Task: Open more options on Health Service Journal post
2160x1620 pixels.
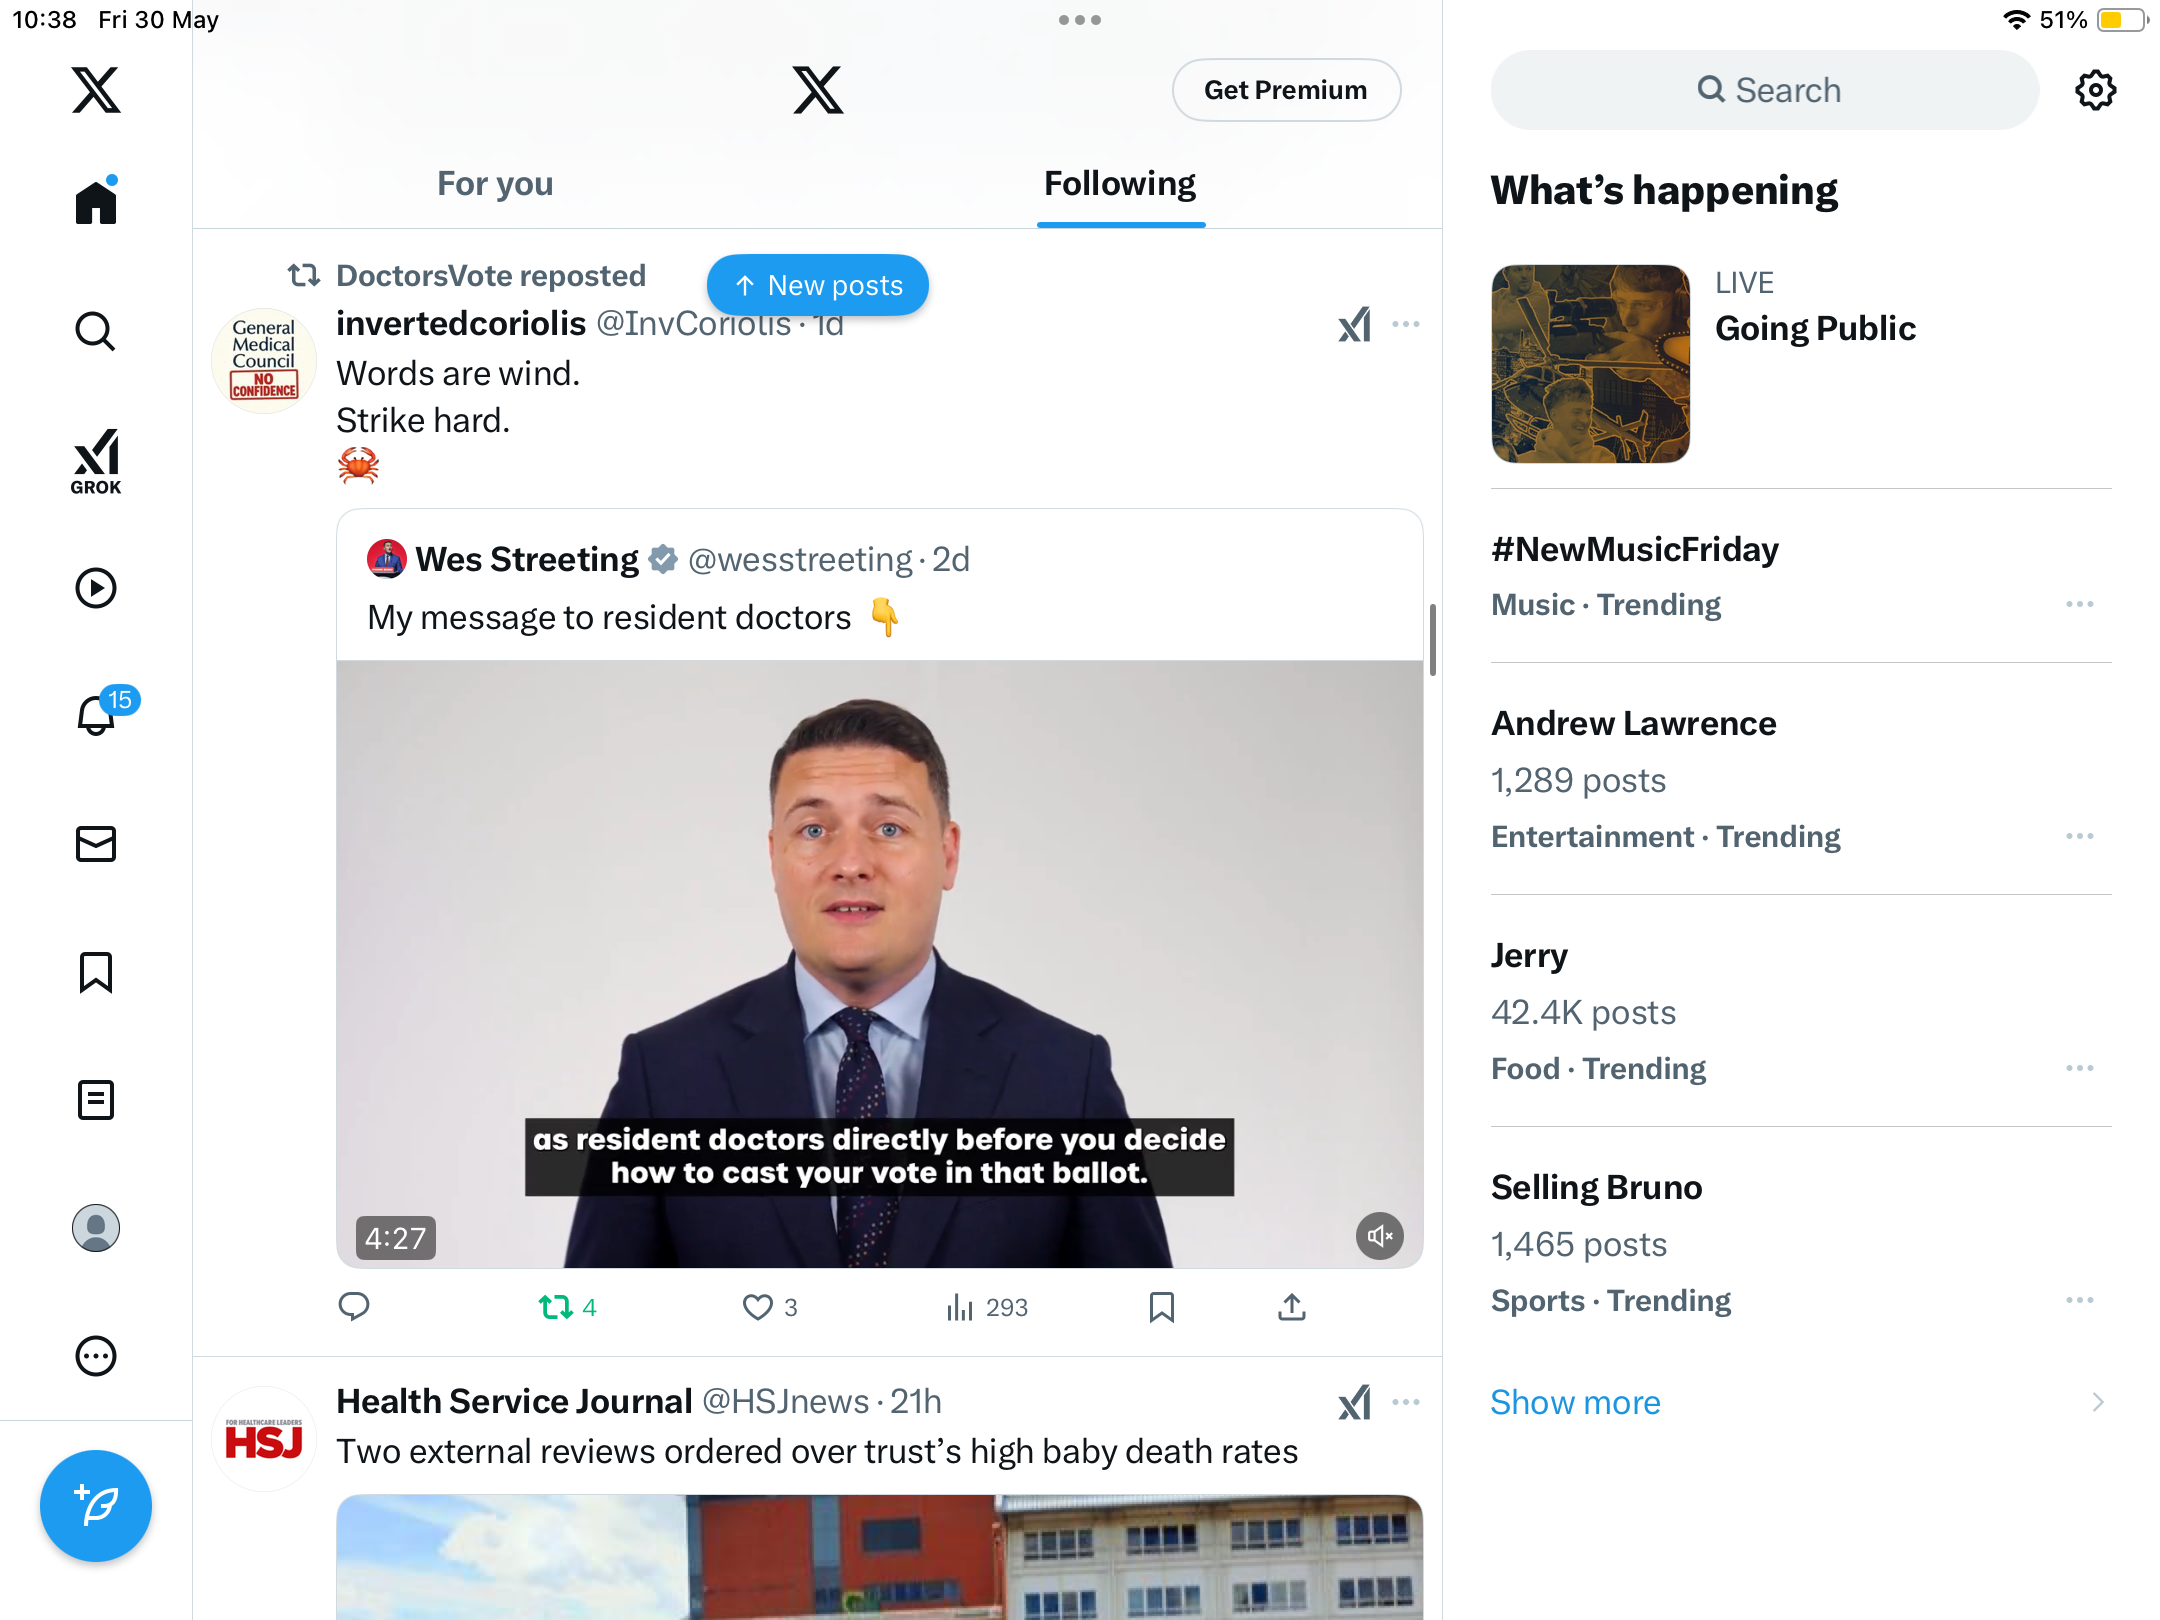Action: 1406,1402
